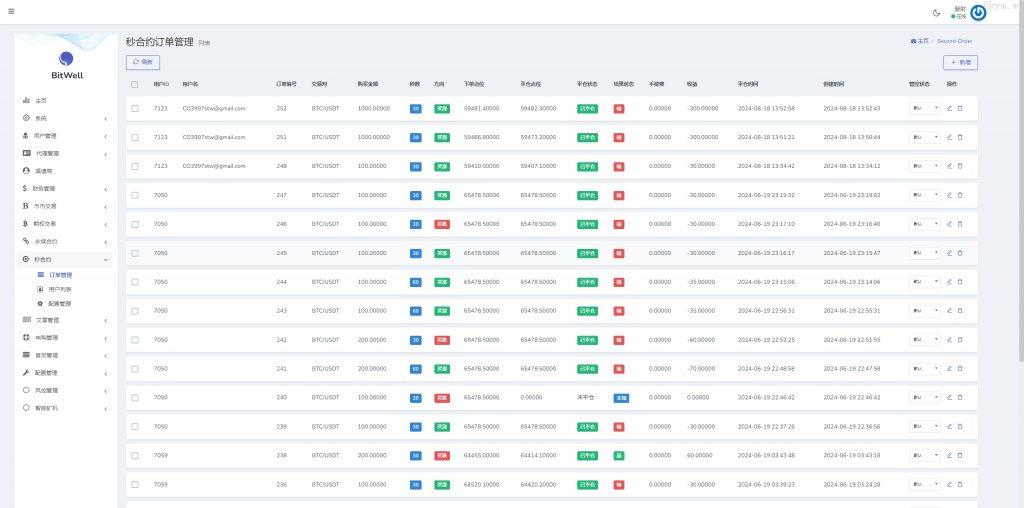Open the user avatar profile icon
The width and height of the screenshot is (1024, 508).
978,13
